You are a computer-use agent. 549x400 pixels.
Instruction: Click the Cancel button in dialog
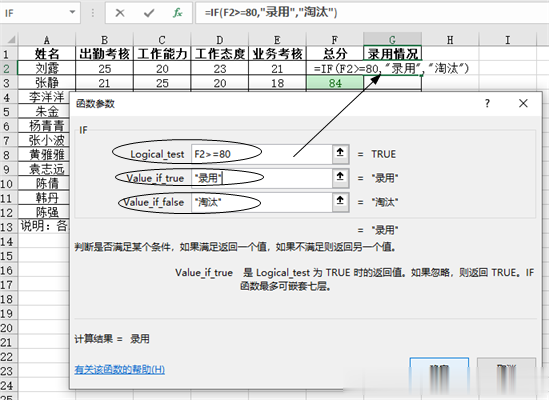click(506, 372)
